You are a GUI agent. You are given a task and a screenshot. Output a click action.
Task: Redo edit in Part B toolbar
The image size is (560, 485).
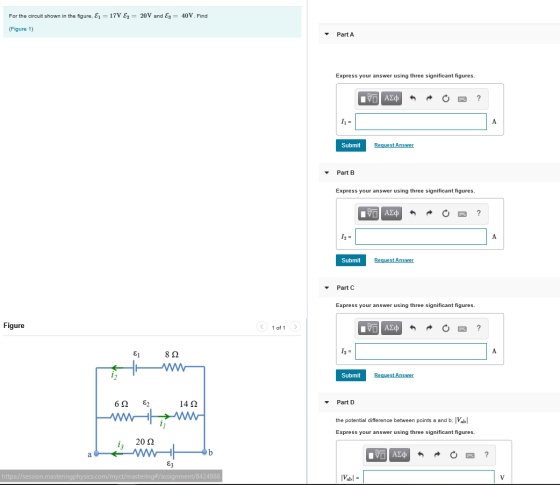coord(429,213)
